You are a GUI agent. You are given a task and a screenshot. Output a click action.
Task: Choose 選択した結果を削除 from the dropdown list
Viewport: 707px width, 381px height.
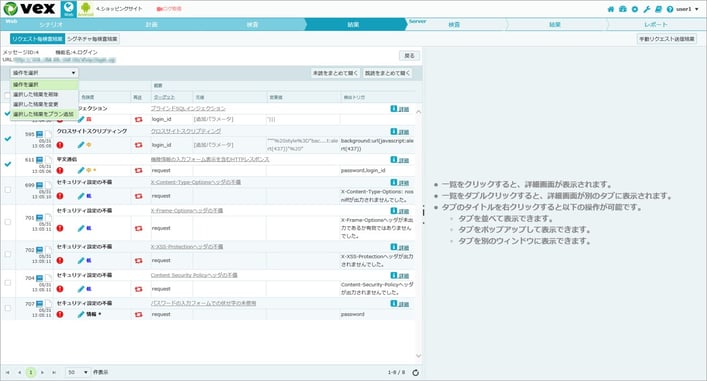click(44, 95)
